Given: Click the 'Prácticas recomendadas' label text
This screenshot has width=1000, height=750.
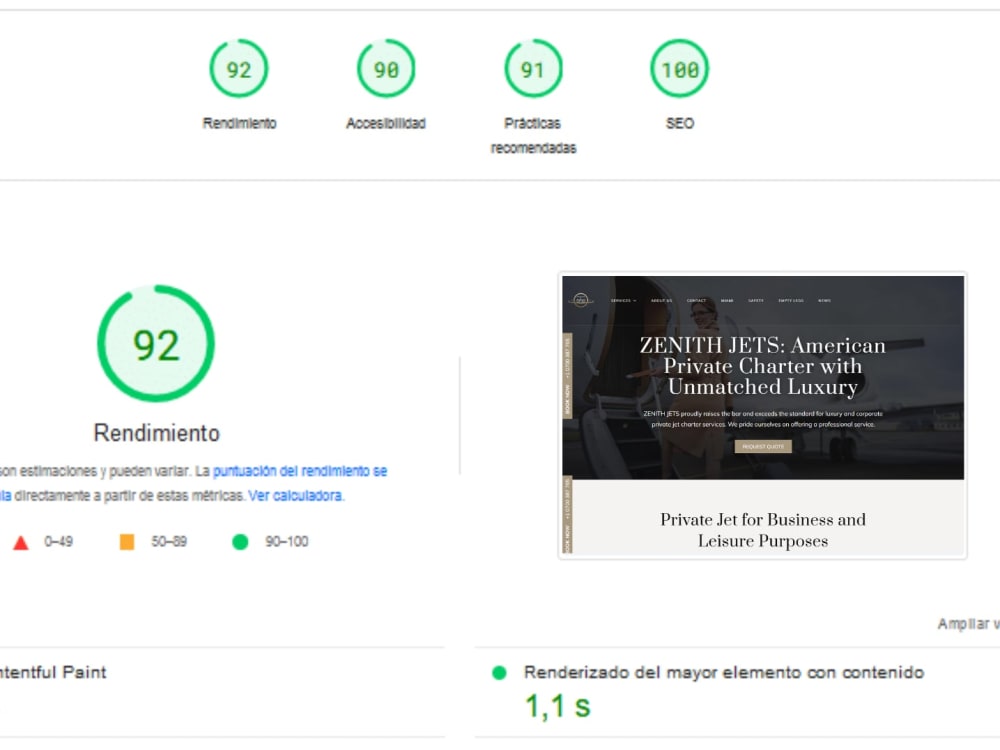Looking at the screenshot, I should point(533,135).
